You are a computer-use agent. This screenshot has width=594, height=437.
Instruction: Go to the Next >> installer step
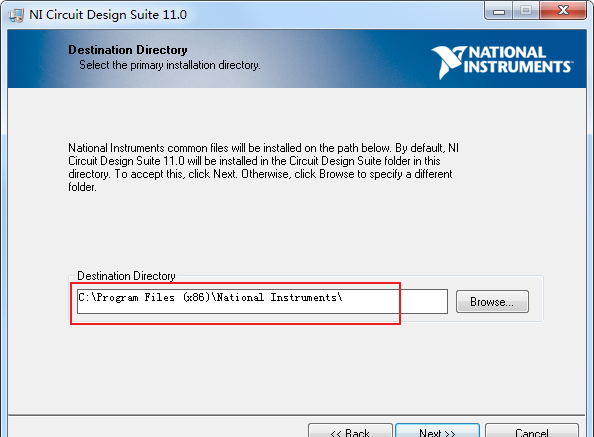(x=438, y=431)
